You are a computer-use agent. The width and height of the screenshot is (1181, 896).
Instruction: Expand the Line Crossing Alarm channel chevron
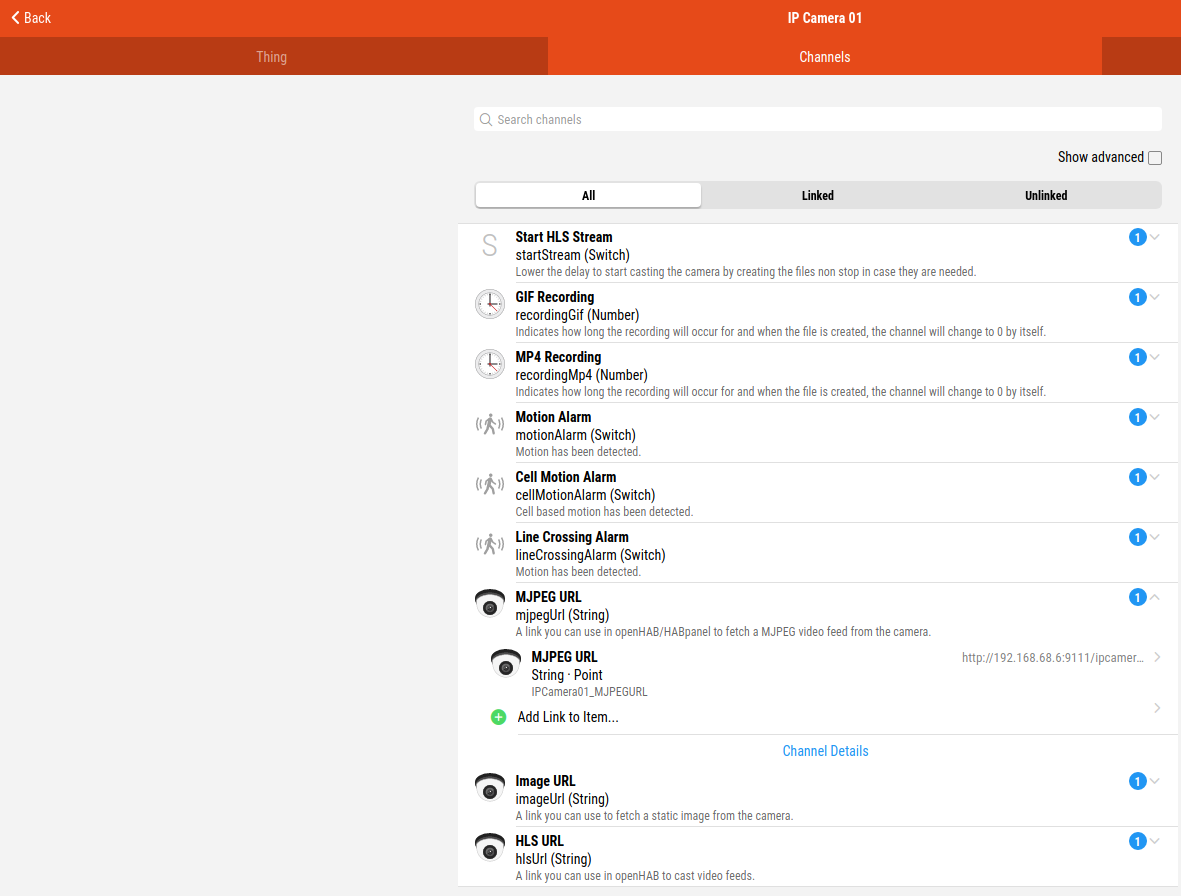(x=1155, y=537)
